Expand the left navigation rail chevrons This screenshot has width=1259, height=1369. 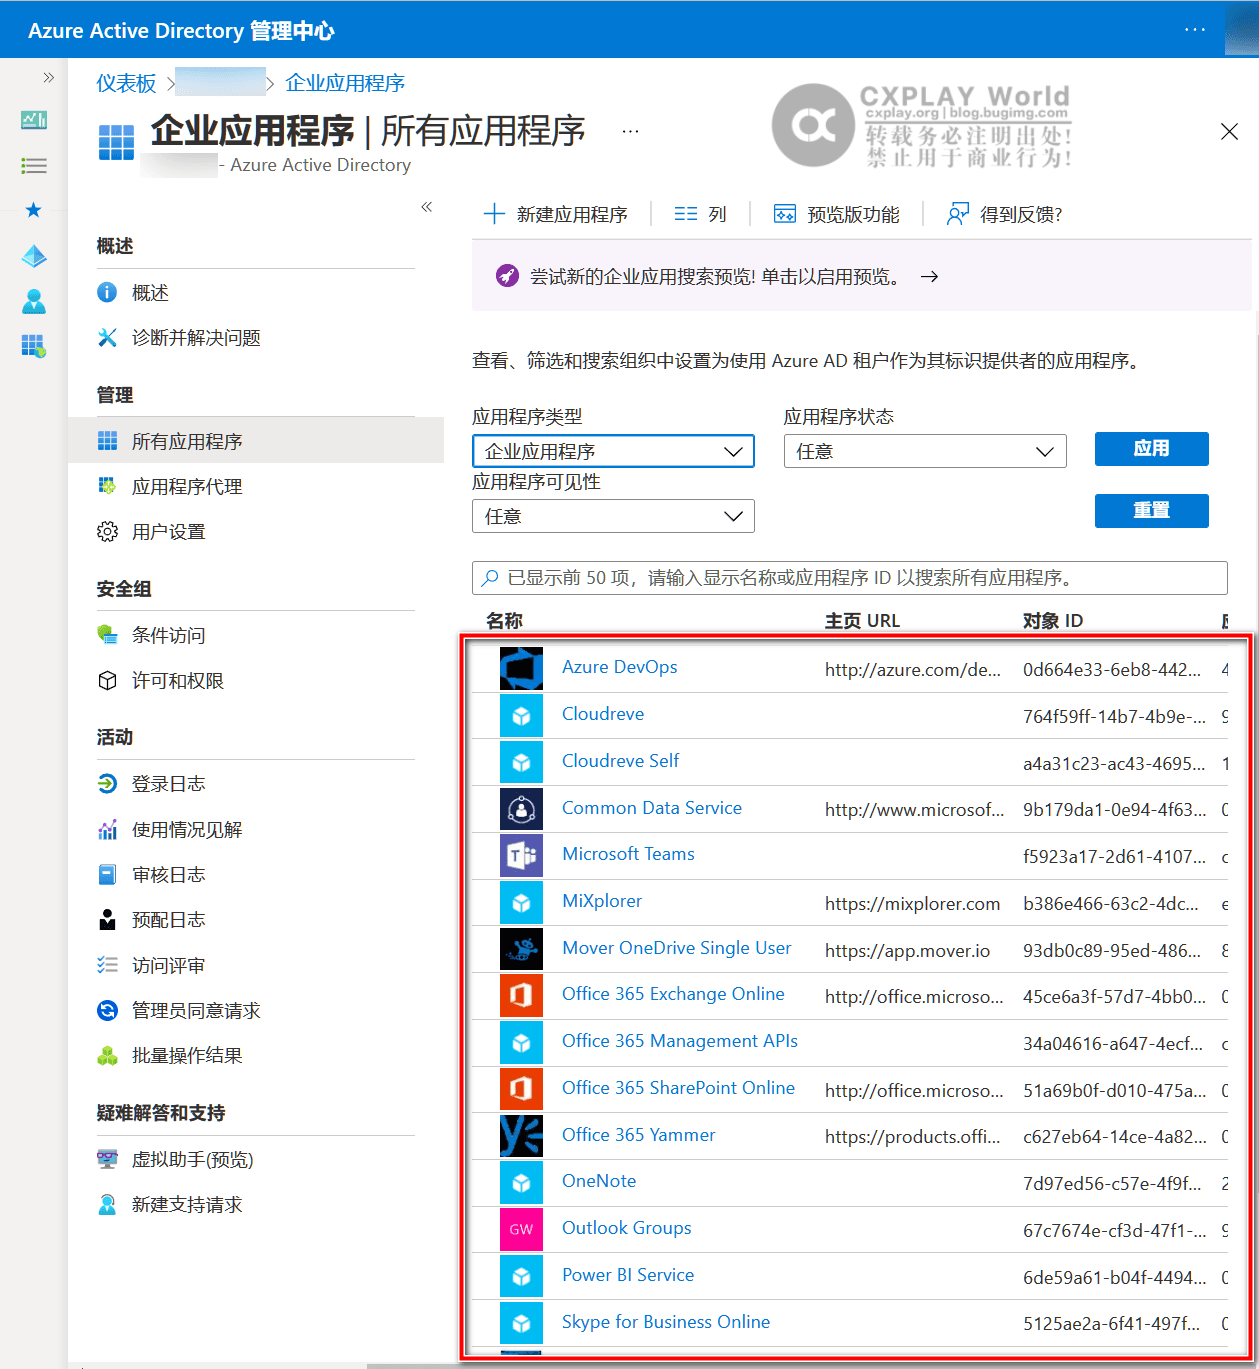click(x=48, y=77)
